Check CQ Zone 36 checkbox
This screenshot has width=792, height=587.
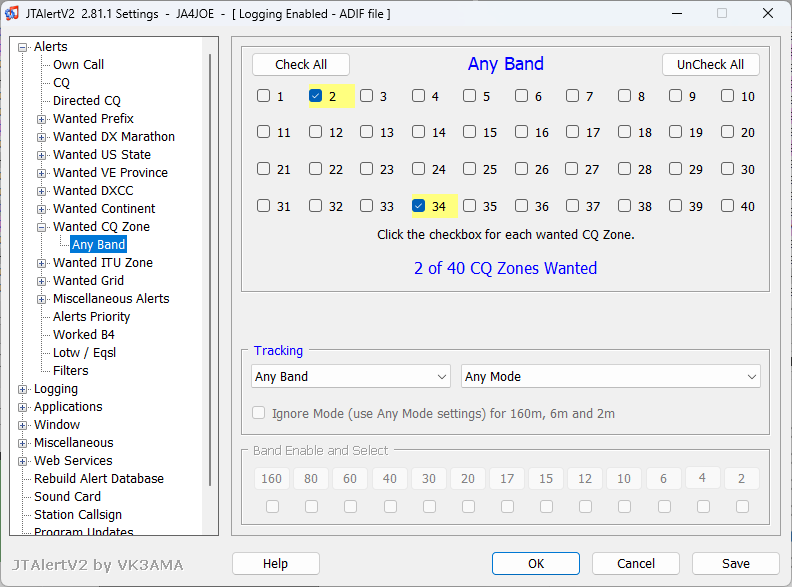point(521,206)
